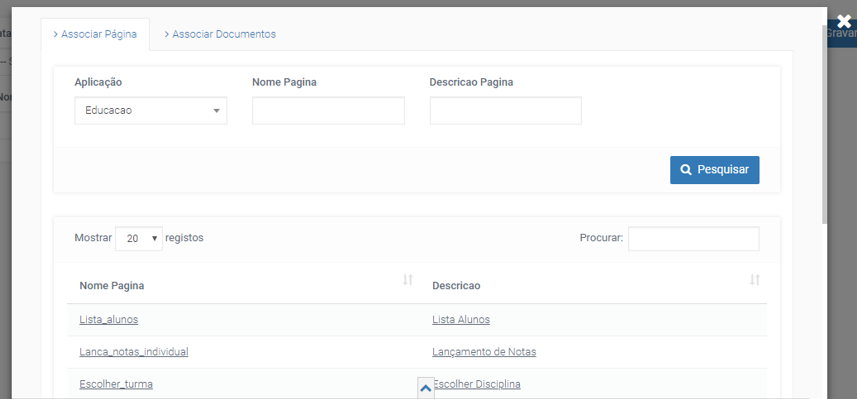The width and height of the screenshot is (857, 399).
Task: Click the Escolher Disciplina description link
Action: [477, 384]
